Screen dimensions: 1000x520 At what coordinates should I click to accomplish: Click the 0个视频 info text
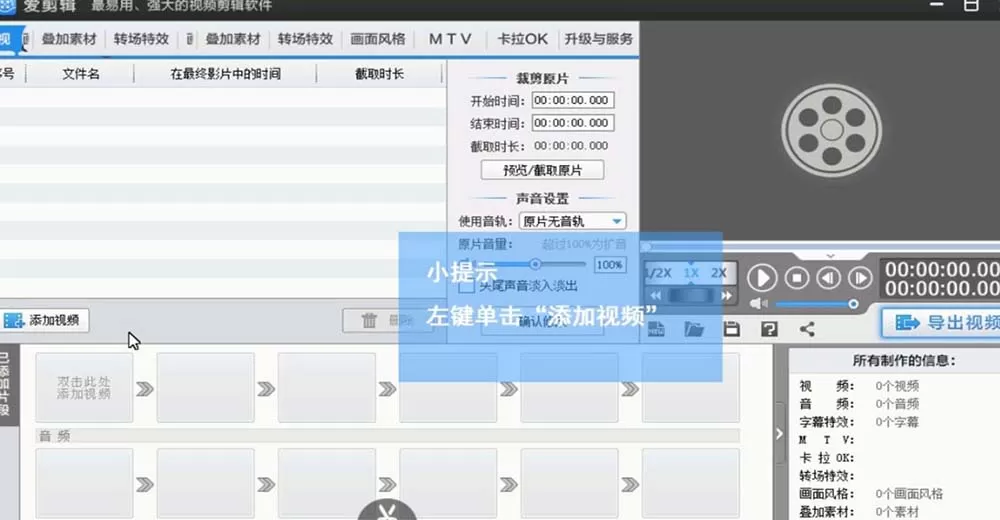(897, 386)
